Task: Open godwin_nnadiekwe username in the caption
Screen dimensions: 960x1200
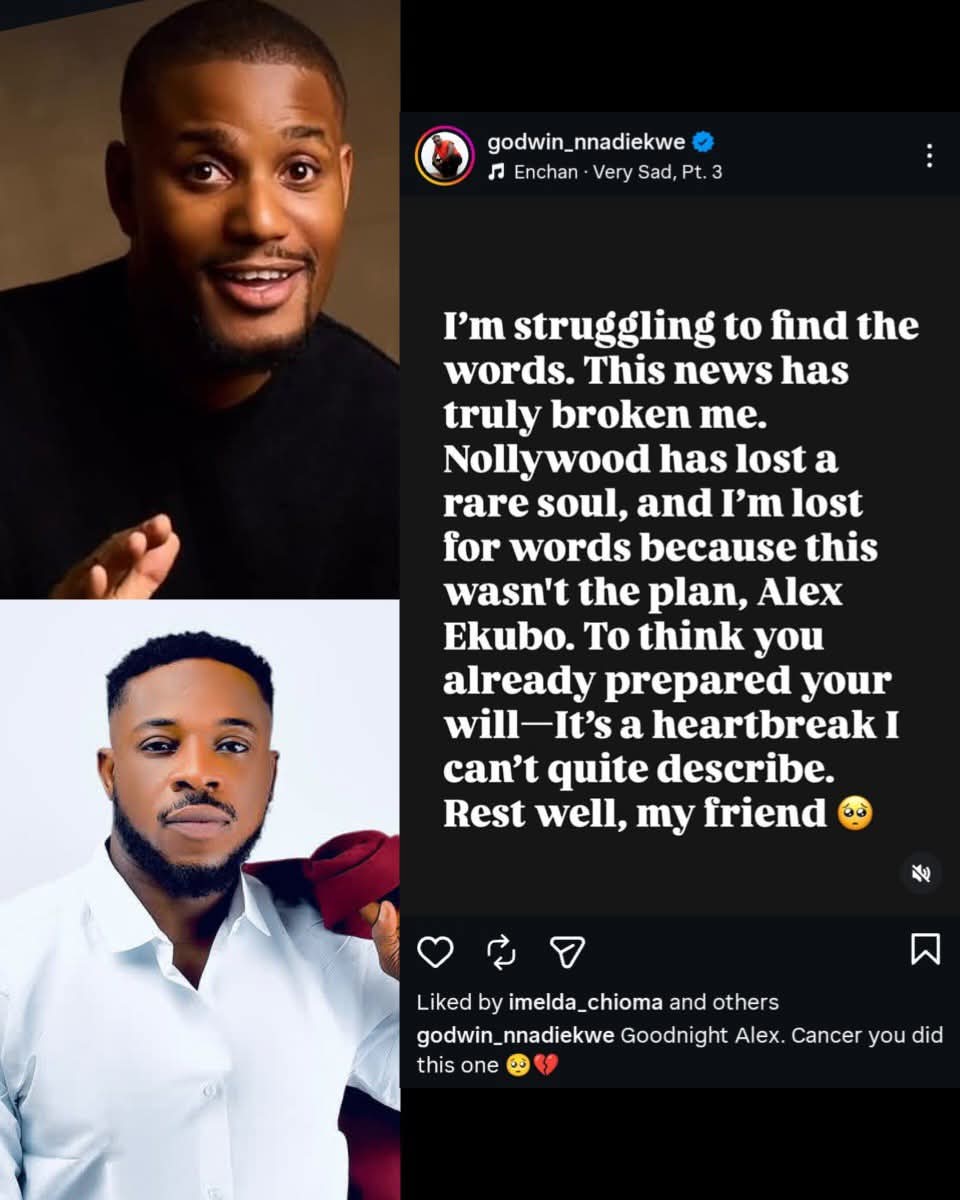Action: pos(516,1036)
